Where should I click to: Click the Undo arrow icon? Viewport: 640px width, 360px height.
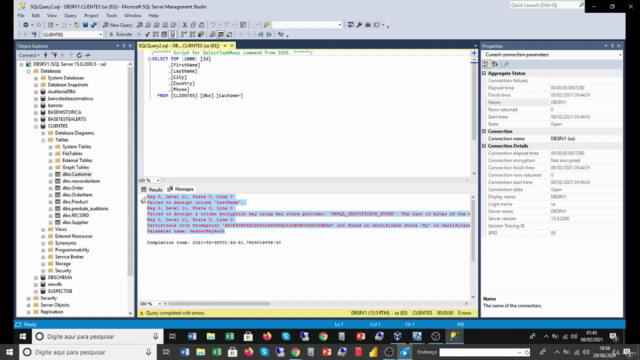(x=213, y=25)
